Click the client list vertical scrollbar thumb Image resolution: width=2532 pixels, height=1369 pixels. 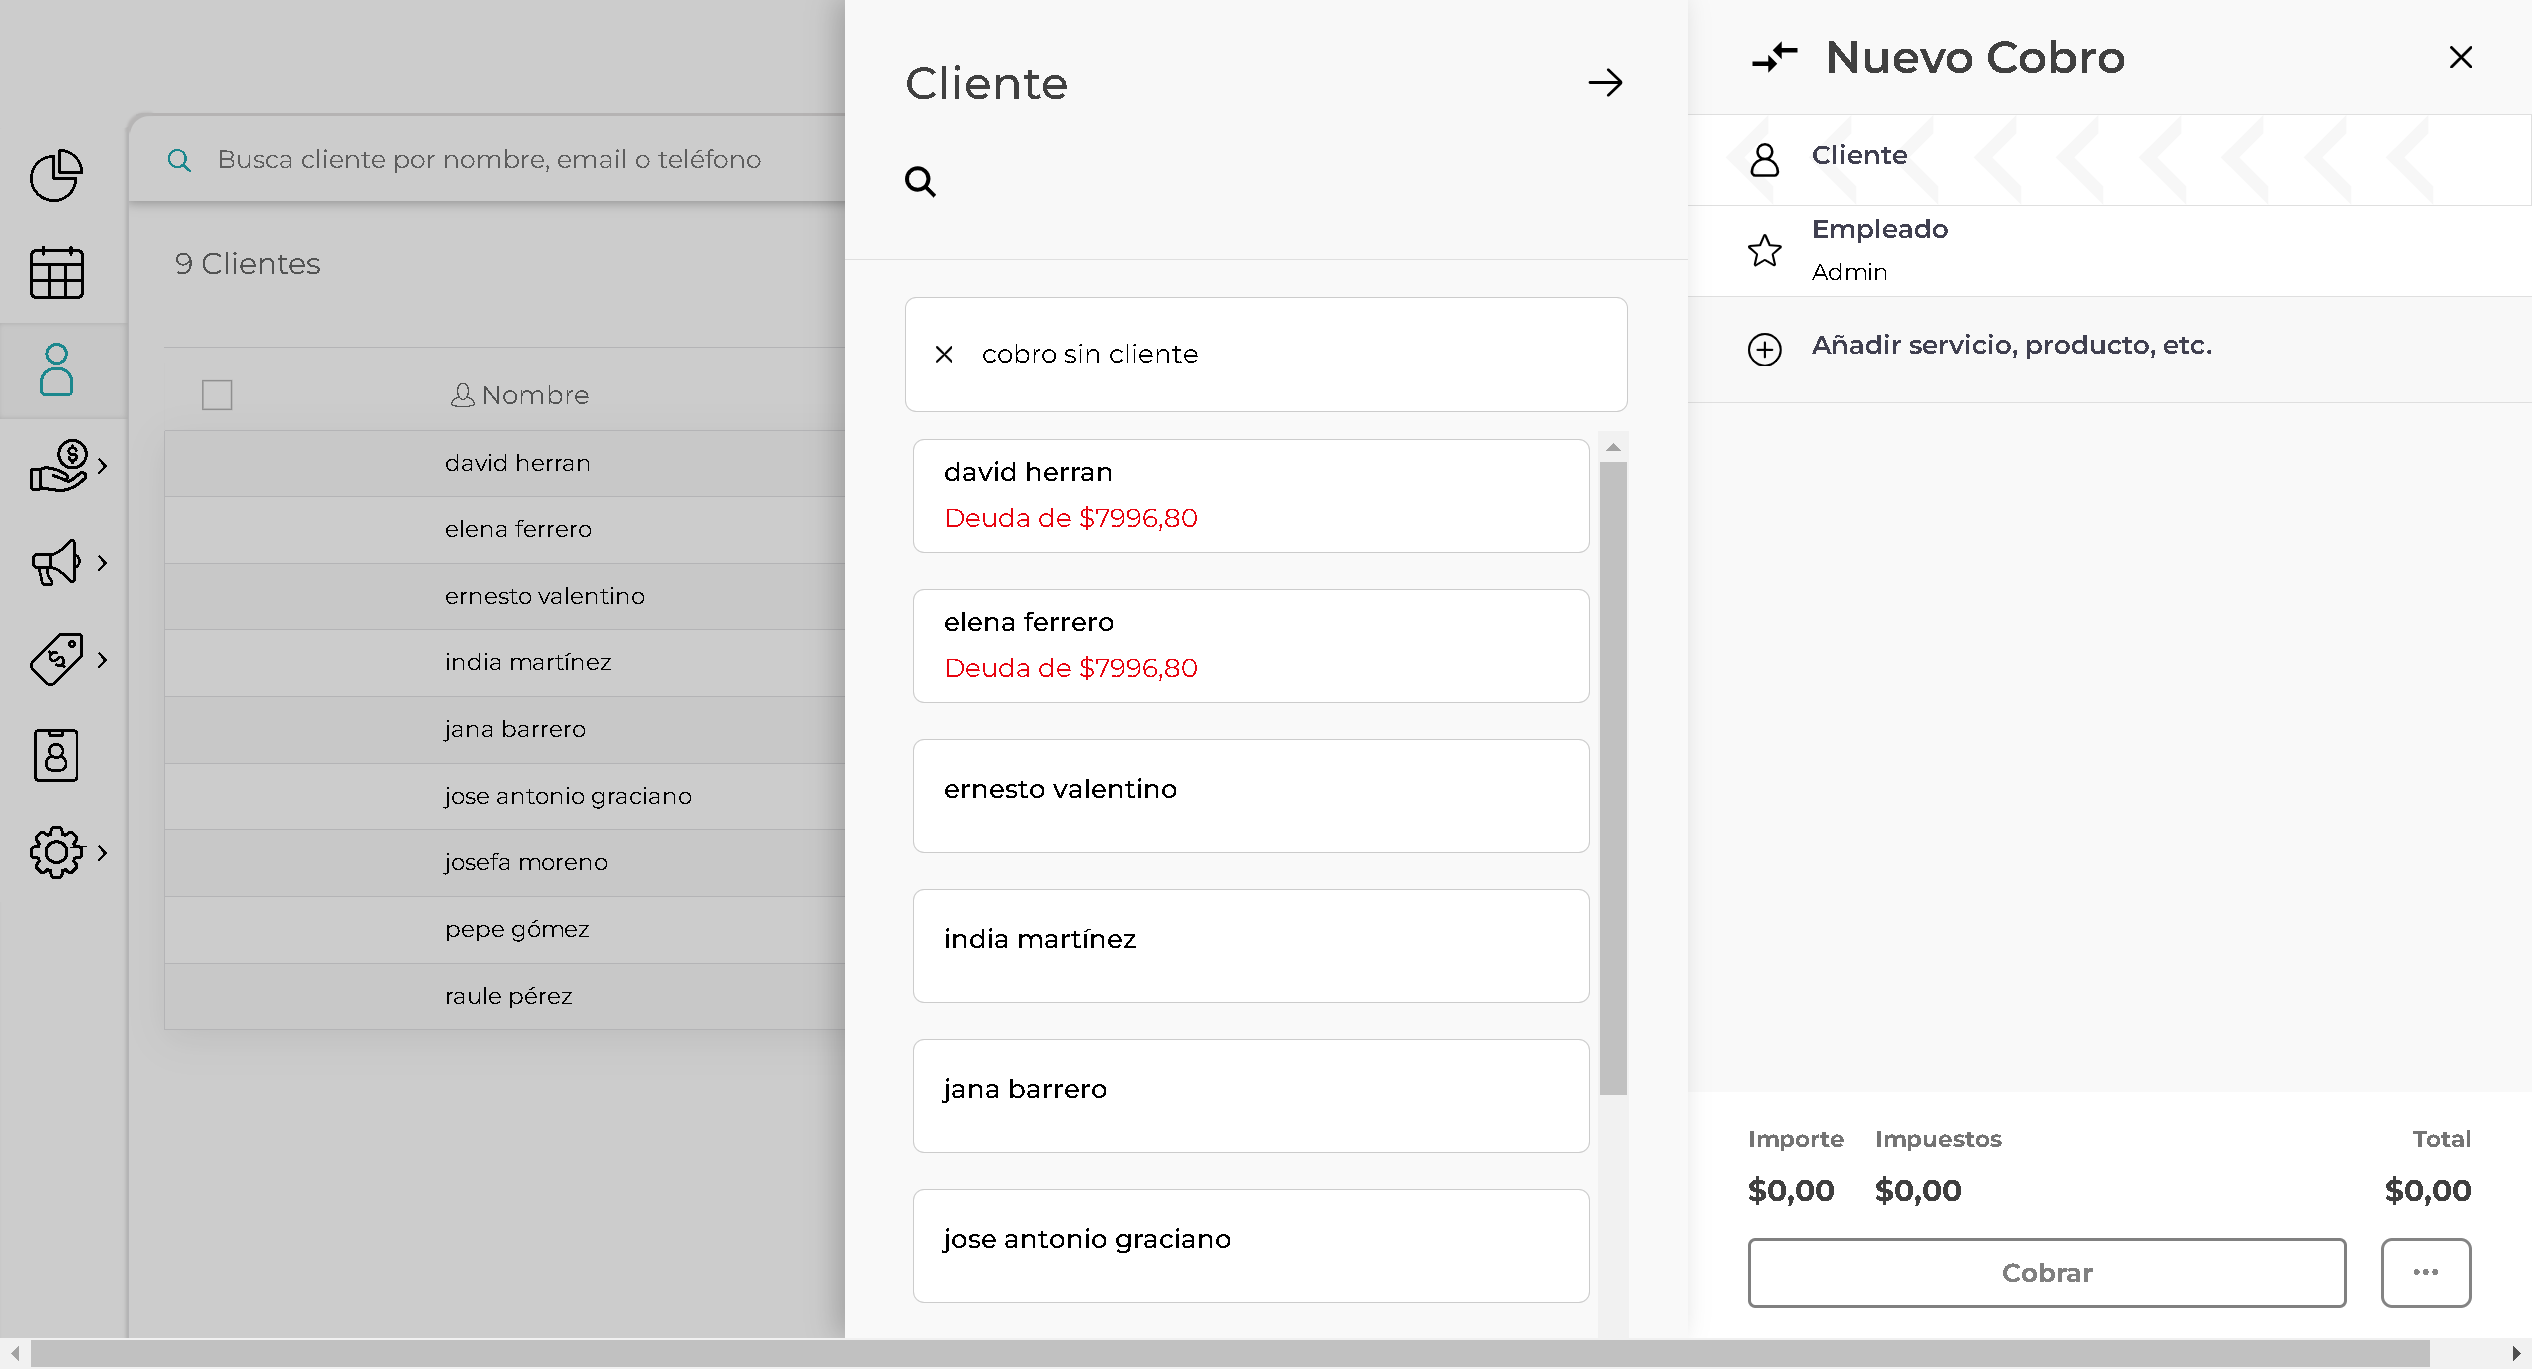(x=1613, y=778)
